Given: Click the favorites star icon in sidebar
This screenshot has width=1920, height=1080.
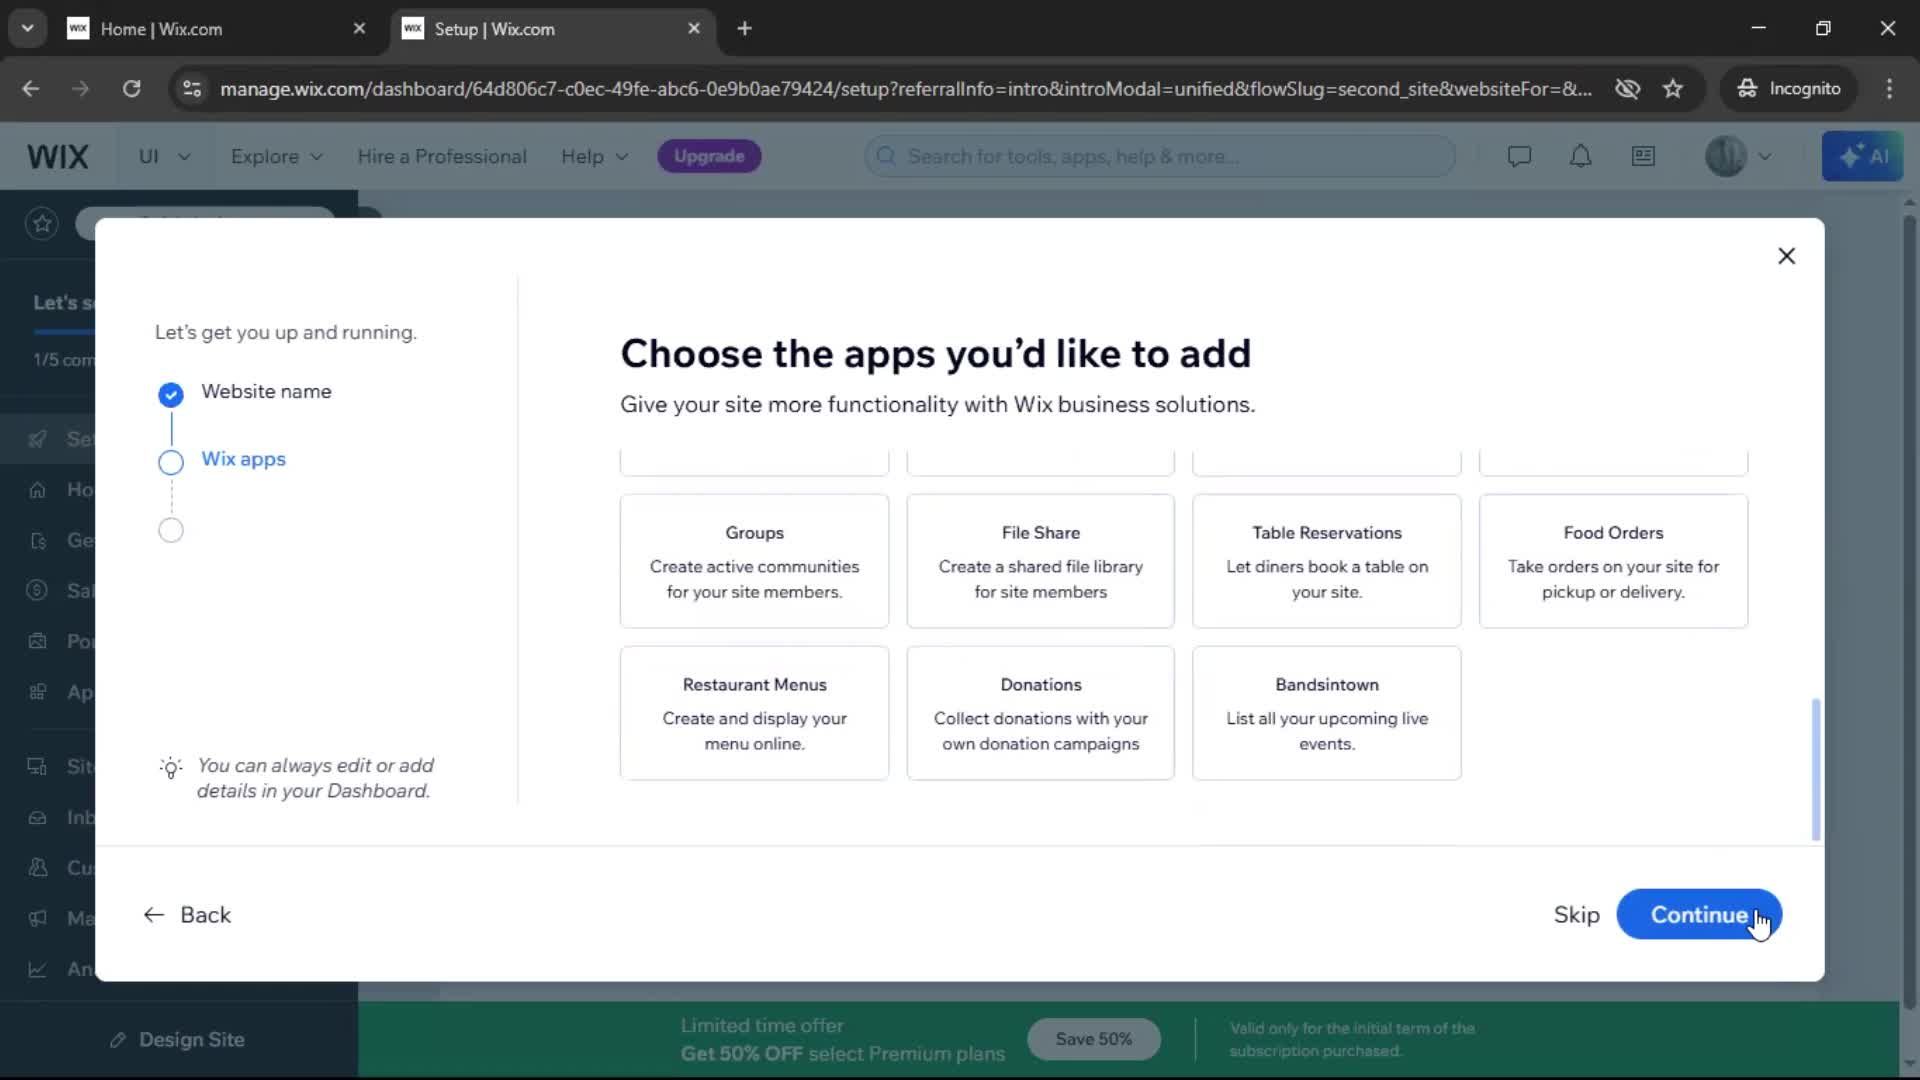Looking at the screenshot, I should (x=42, y=223).
